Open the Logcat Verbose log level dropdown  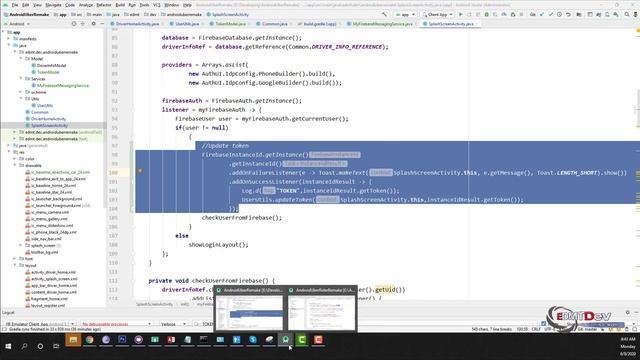pos(173,324)
